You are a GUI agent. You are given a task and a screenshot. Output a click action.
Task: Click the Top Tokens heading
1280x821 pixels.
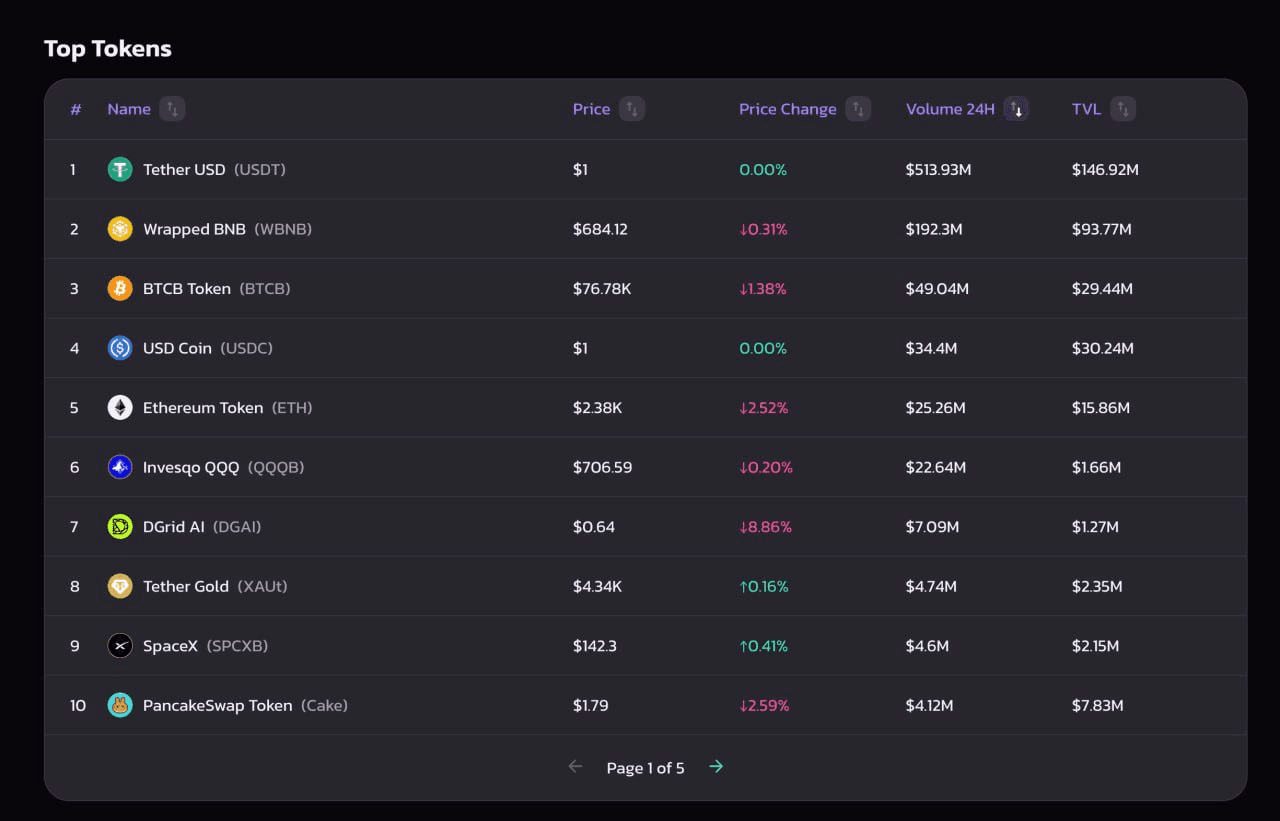tap(108, 49)
